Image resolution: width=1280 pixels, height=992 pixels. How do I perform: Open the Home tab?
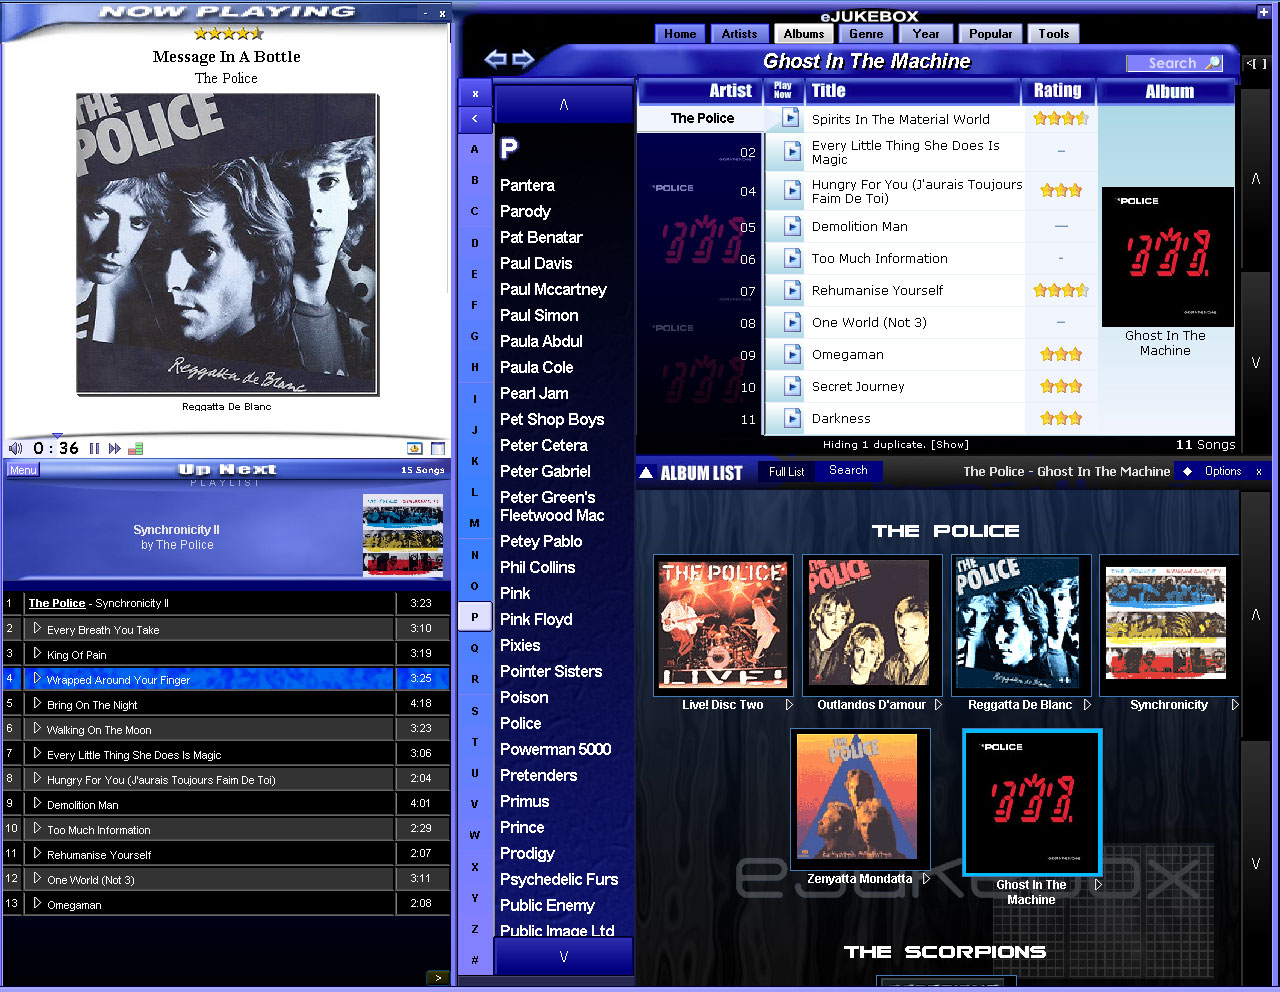click(x=680, y=33)
